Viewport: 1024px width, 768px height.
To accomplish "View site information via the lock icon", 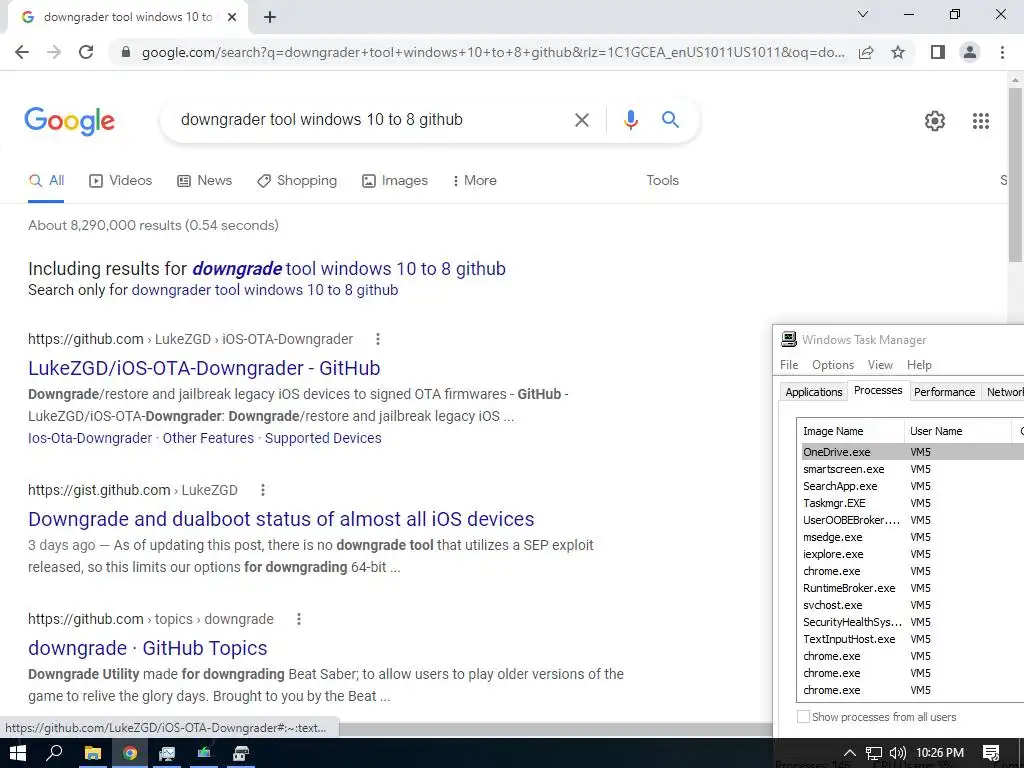I will (126, 52).
